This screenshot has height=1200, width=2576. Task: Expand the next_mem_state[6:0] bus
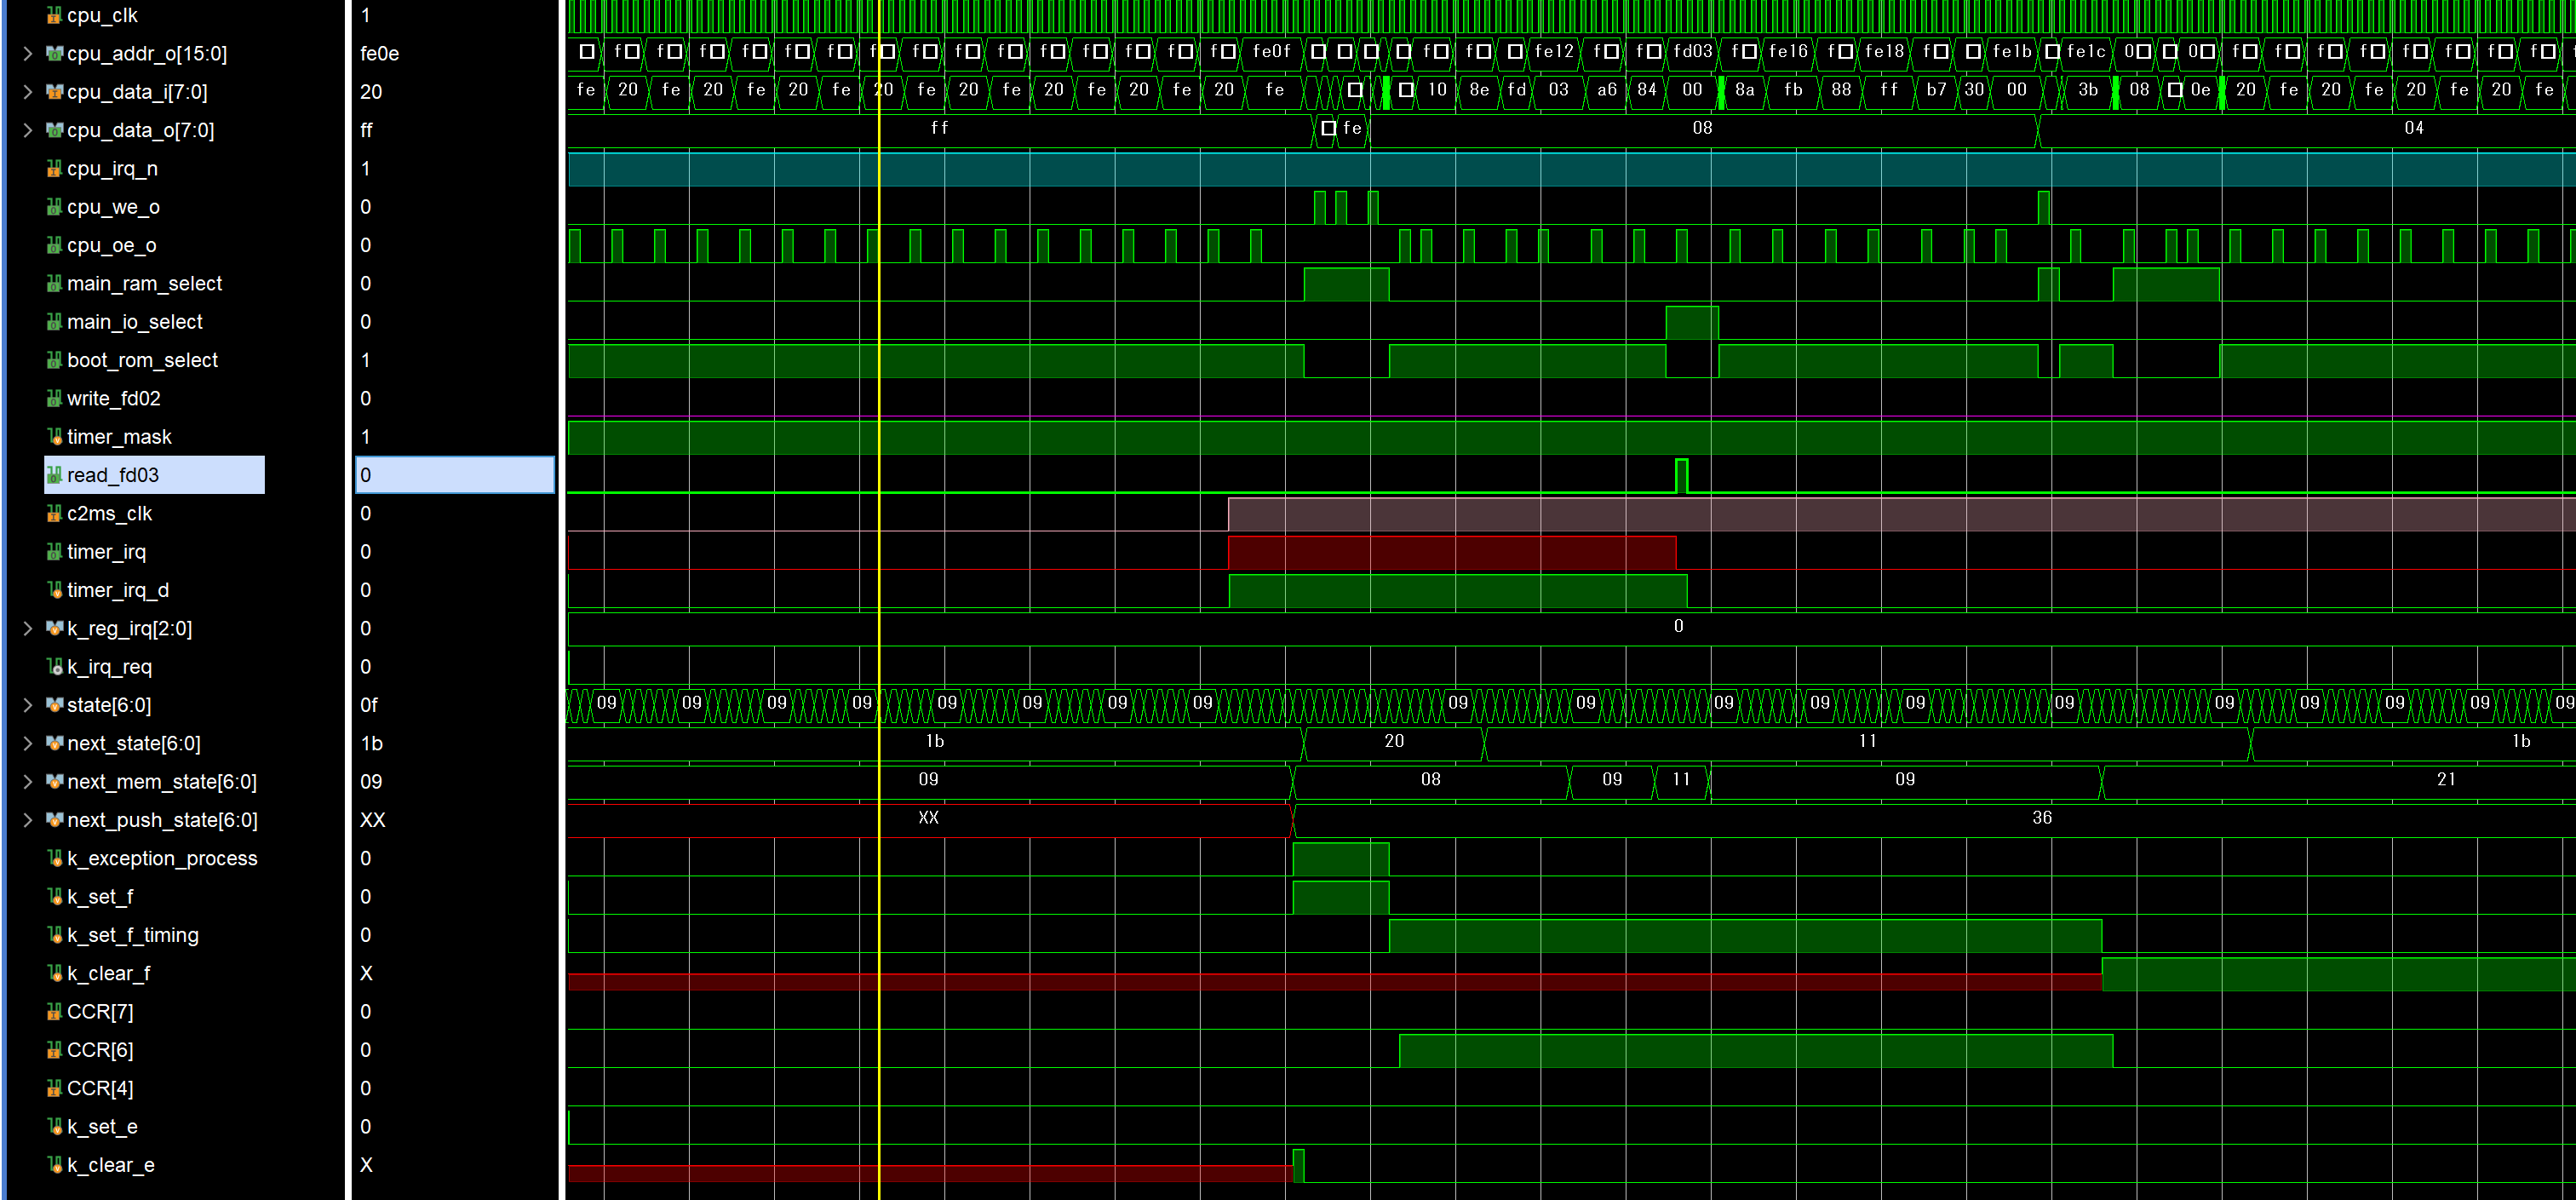(x=27, y=782)
